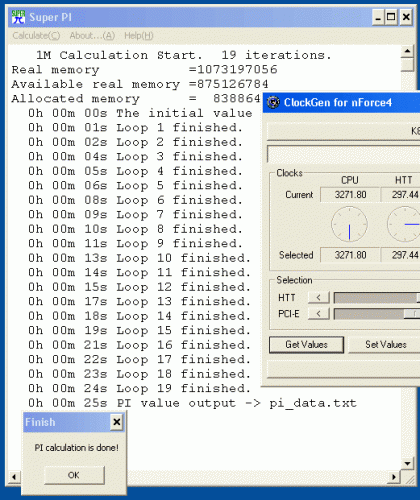Click the HTT slider left arrow
The width and height of the screenshot is (420, 500).
(319, 297)
